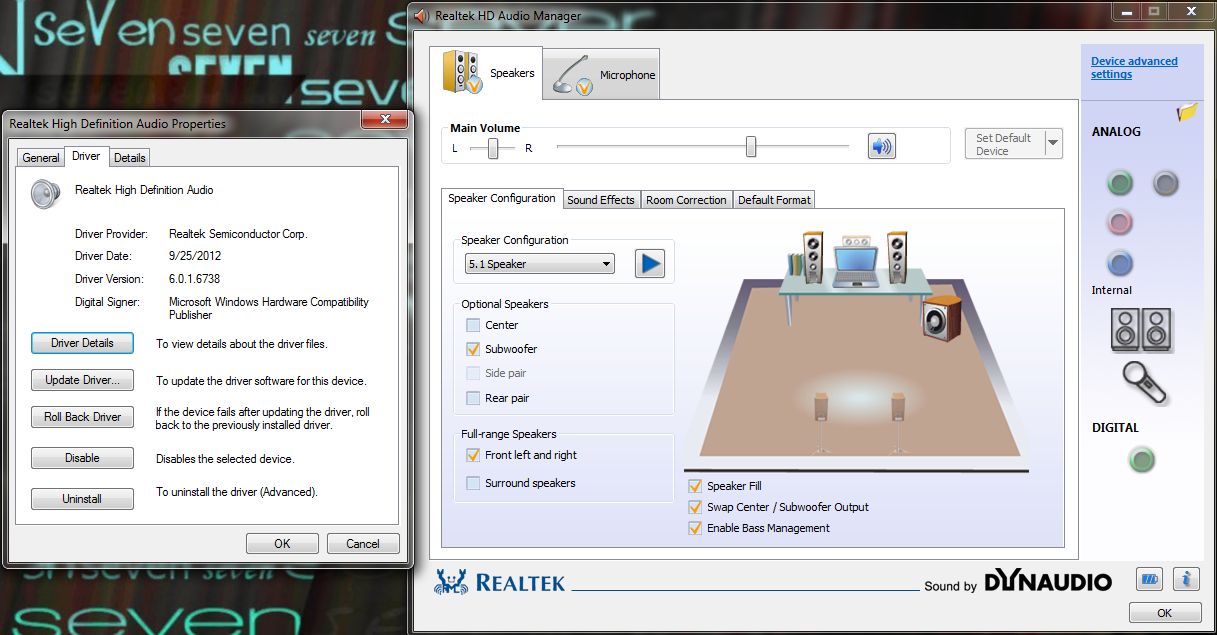Click the Set Default Device button

tap(1004, 144)
